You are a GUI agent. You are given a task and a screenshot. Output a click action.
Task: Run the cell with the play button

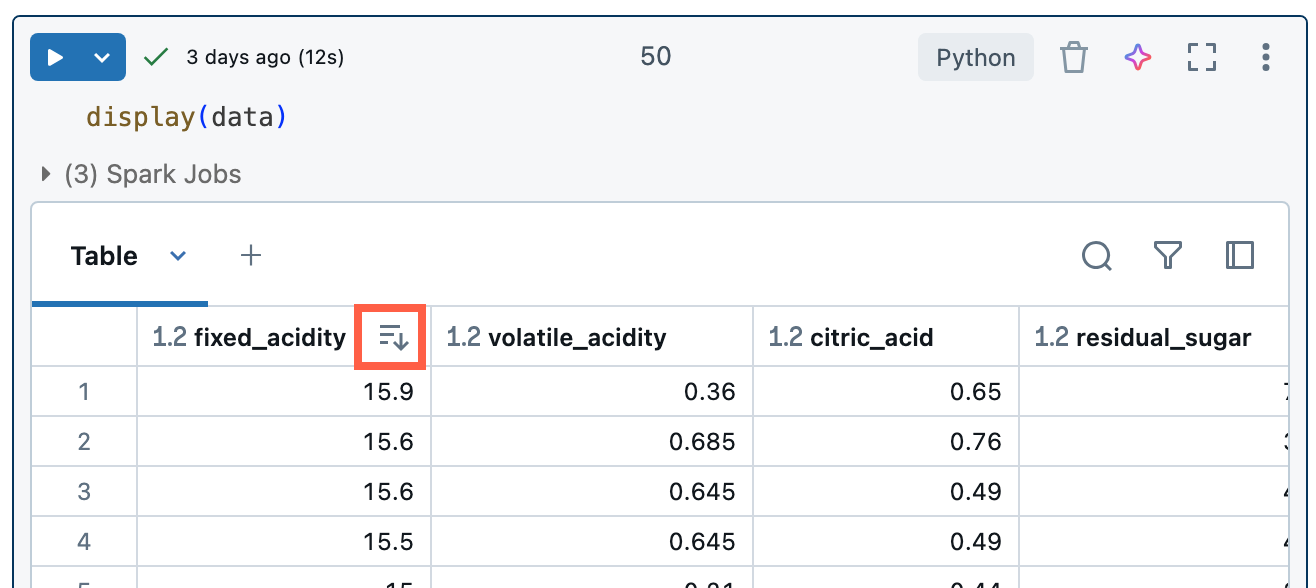(x=56, y=57)
